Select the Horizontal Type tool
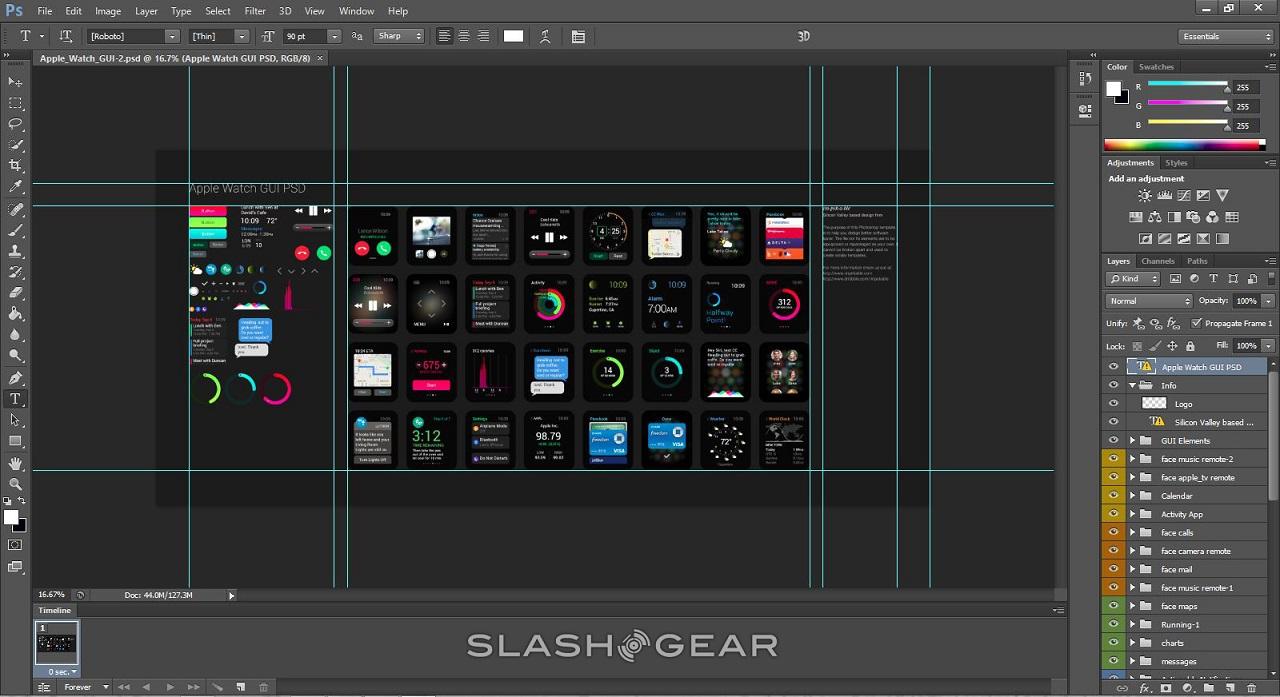Screen dimensions: 1280x697 click(x=15, y=399)
